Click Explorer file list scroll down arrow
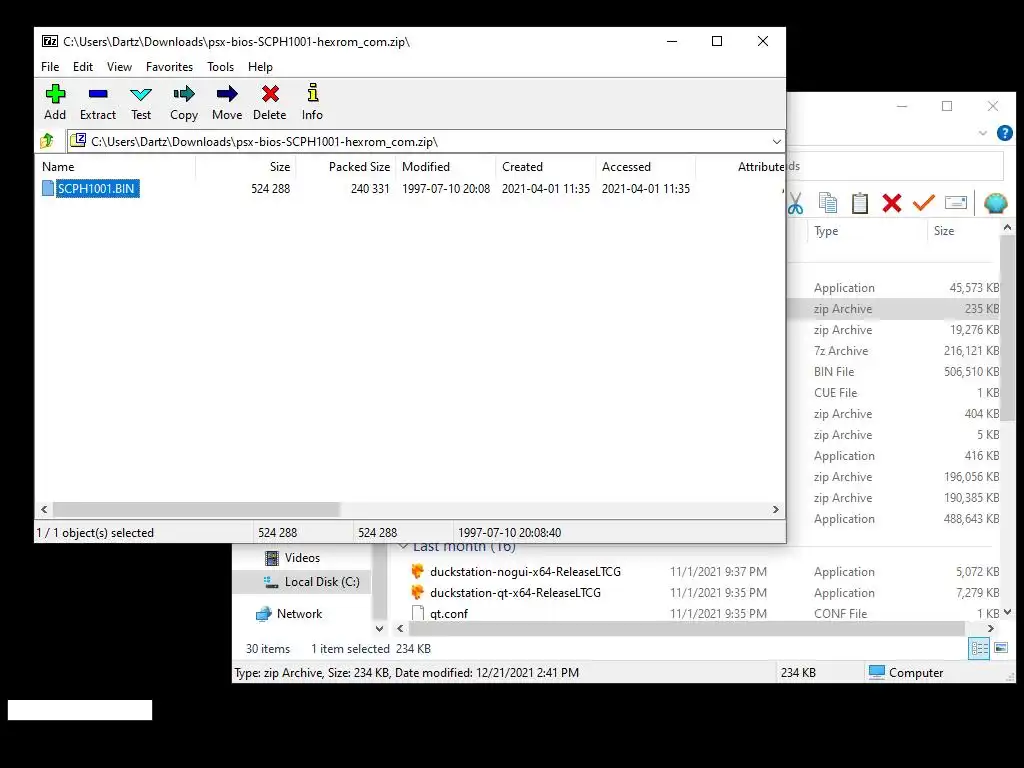Image resolution: width=1024 pixels, height=768 pixels. pos(1007,613)
